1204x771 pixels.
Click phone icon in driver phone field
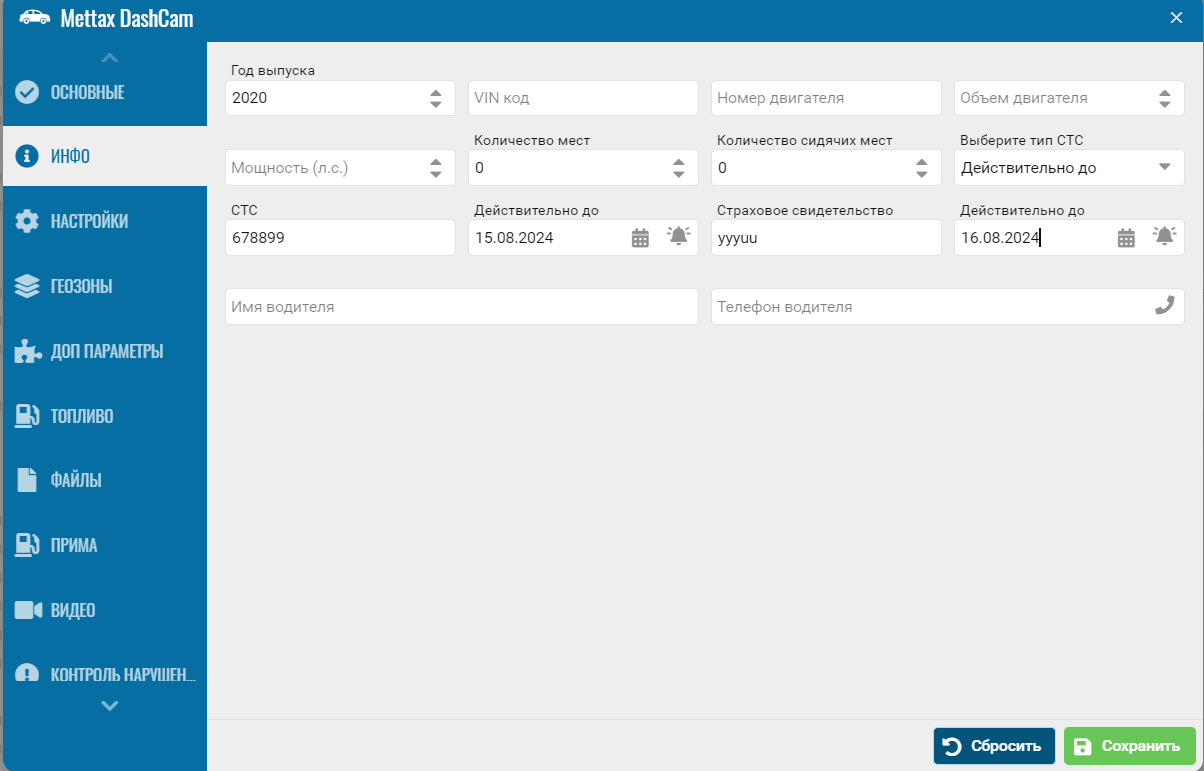1164,307
